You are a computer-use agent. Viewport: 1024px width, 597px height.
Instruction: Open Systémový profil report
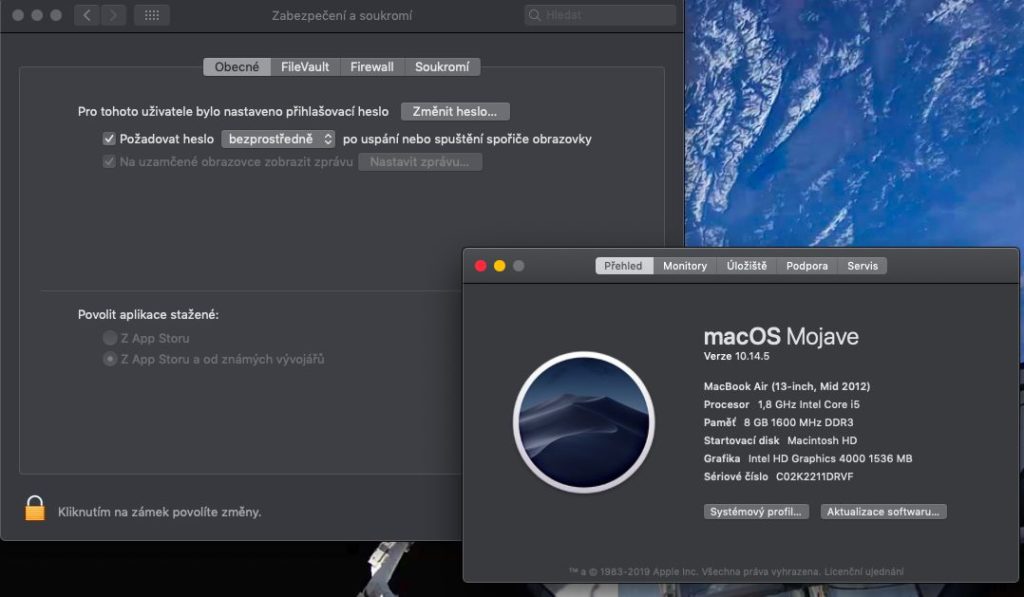(x=756, y=511)
